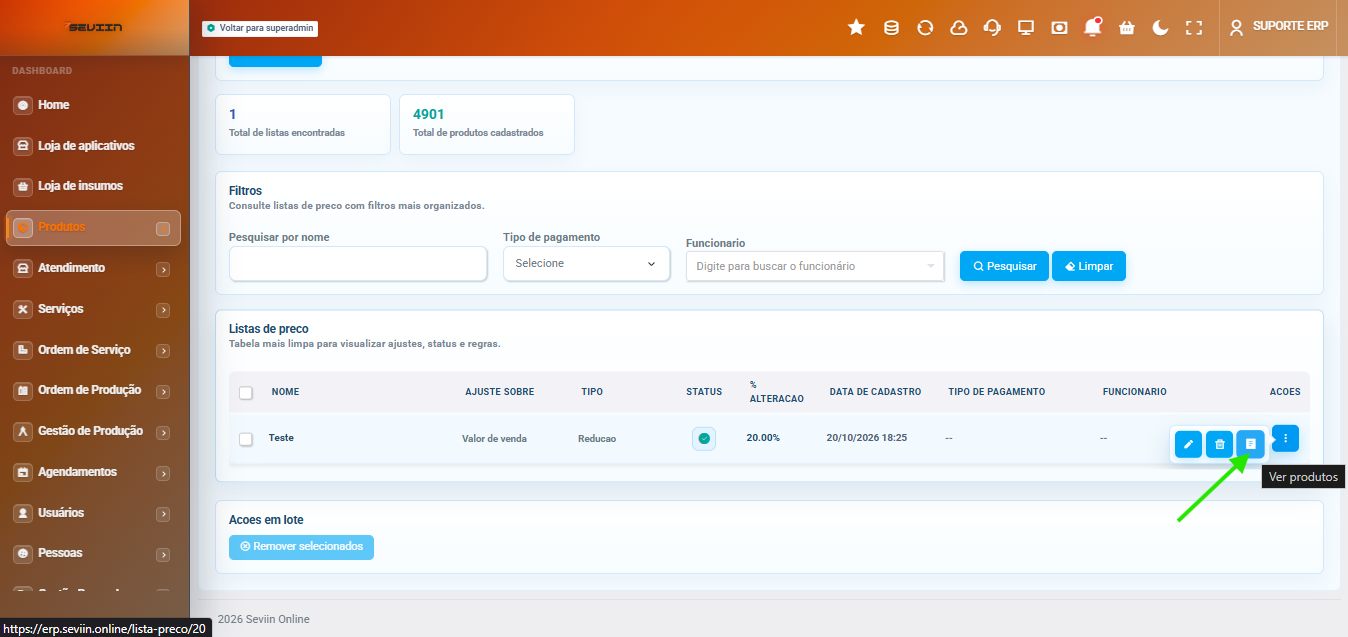Open the monitor screen icon in header
The image size is (1348, 637).
tap(1025, 28)
